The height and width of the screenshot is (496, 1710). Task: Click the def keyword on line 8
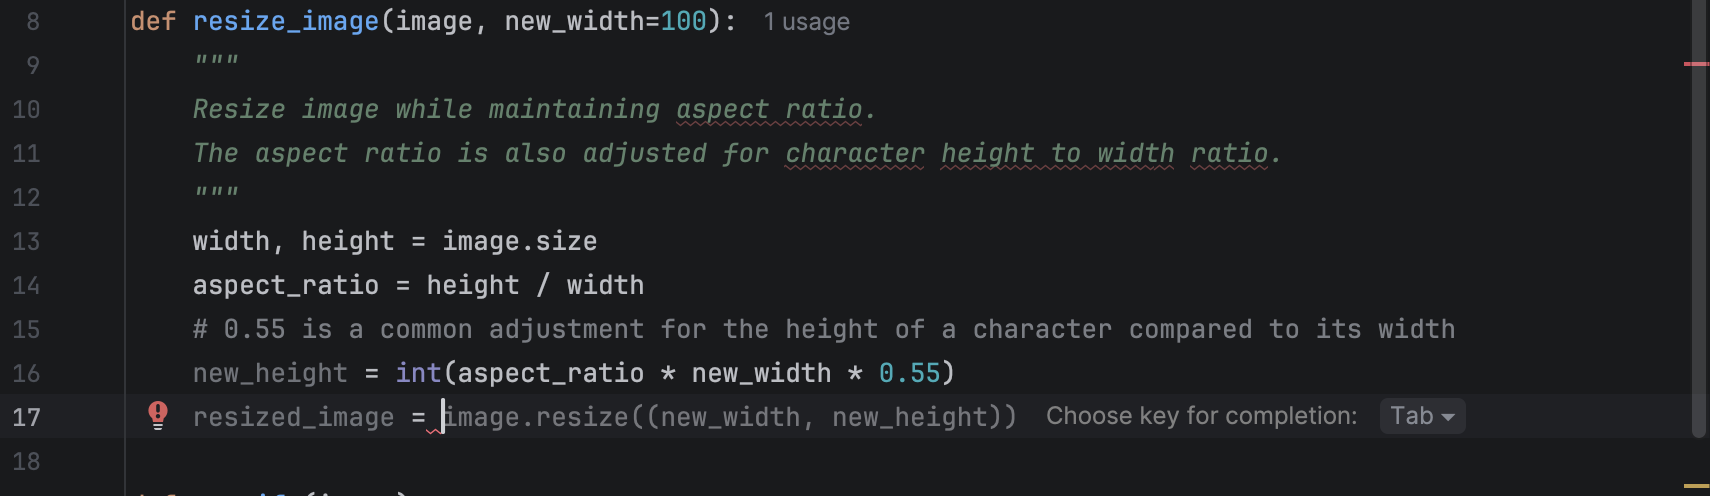click(x=153, y=21)
